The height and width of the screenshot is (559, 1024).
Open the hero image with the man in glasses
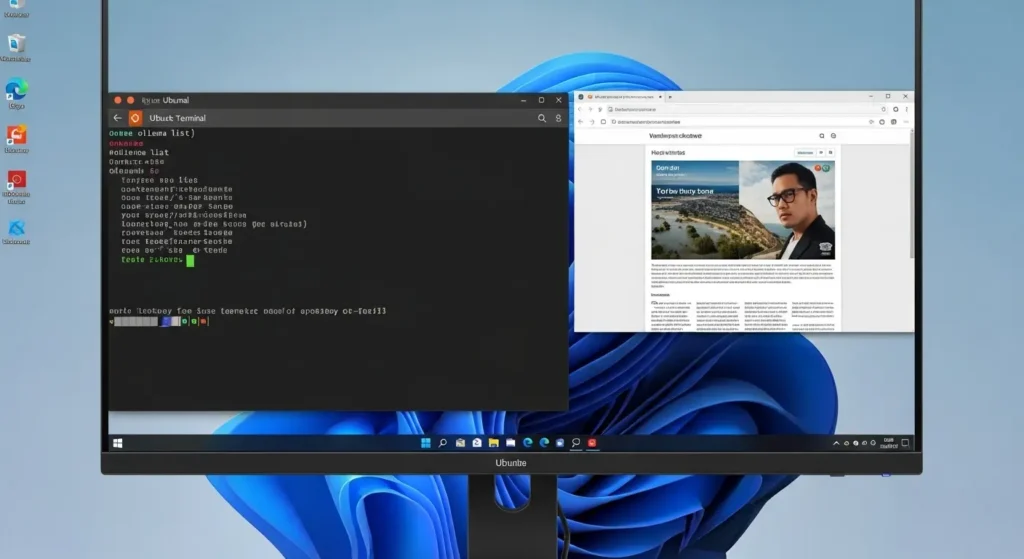click(x=743, y=210)
